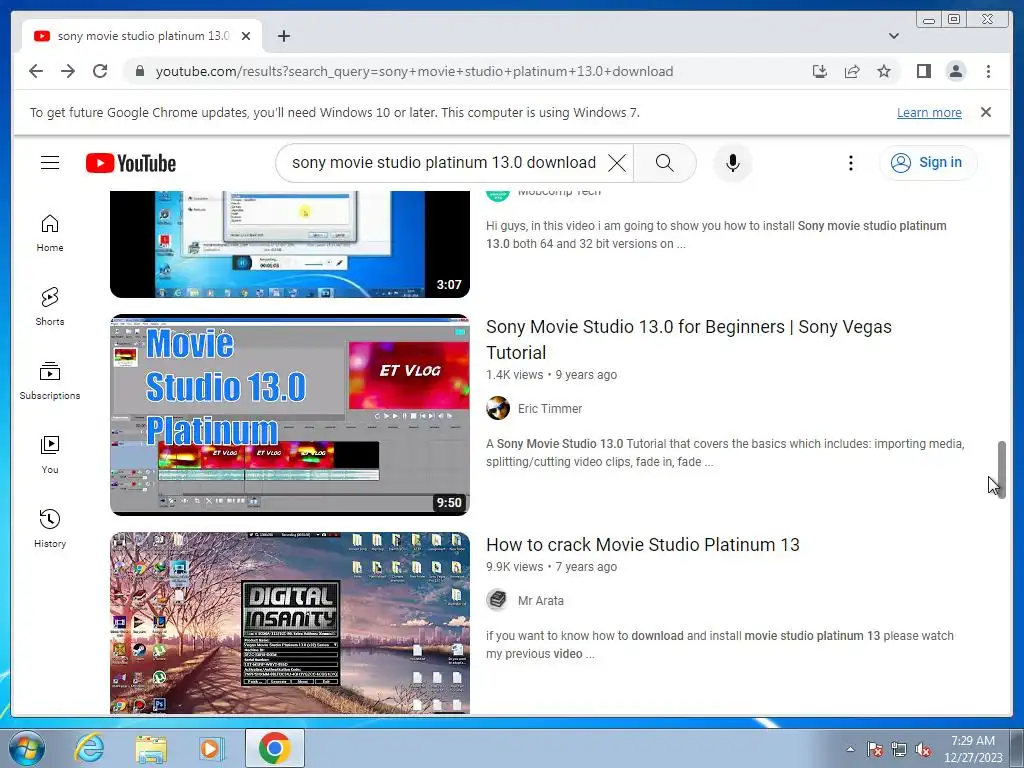1024x768 pixels.
Task: Open Home in the sidebar
Action: pyautogui.click(x=50, y=233)
